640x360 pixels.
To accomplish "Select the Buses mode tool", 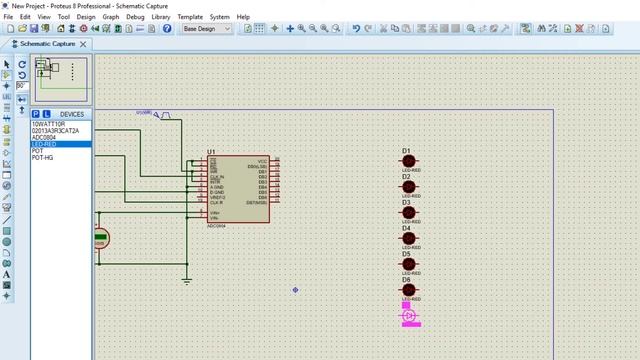I will coord(7,118).
